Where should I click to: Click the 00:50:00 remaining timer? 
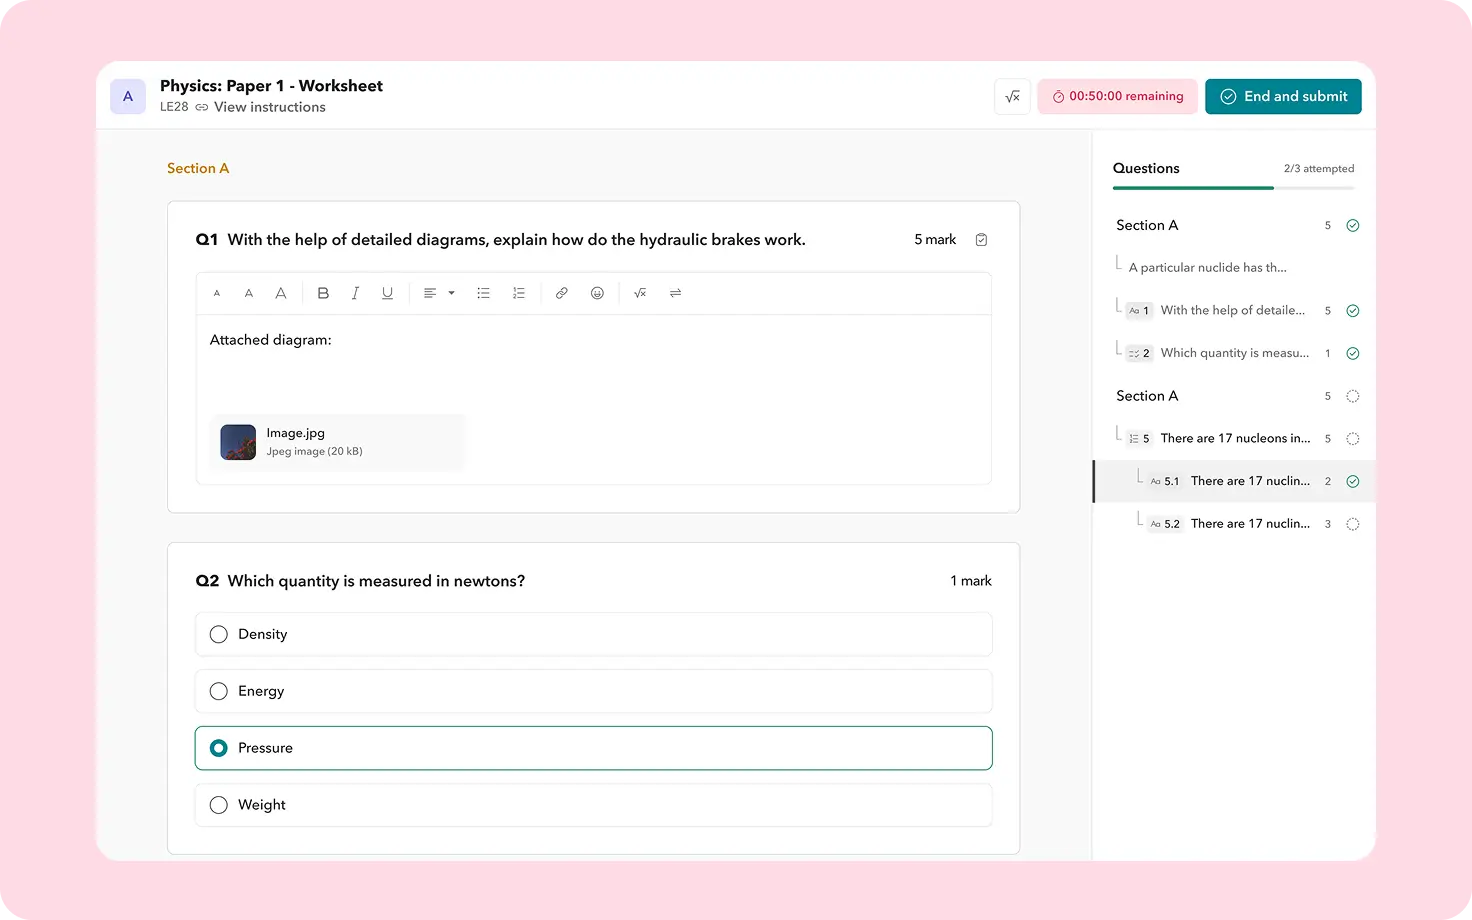click(x=1117, y=96)
